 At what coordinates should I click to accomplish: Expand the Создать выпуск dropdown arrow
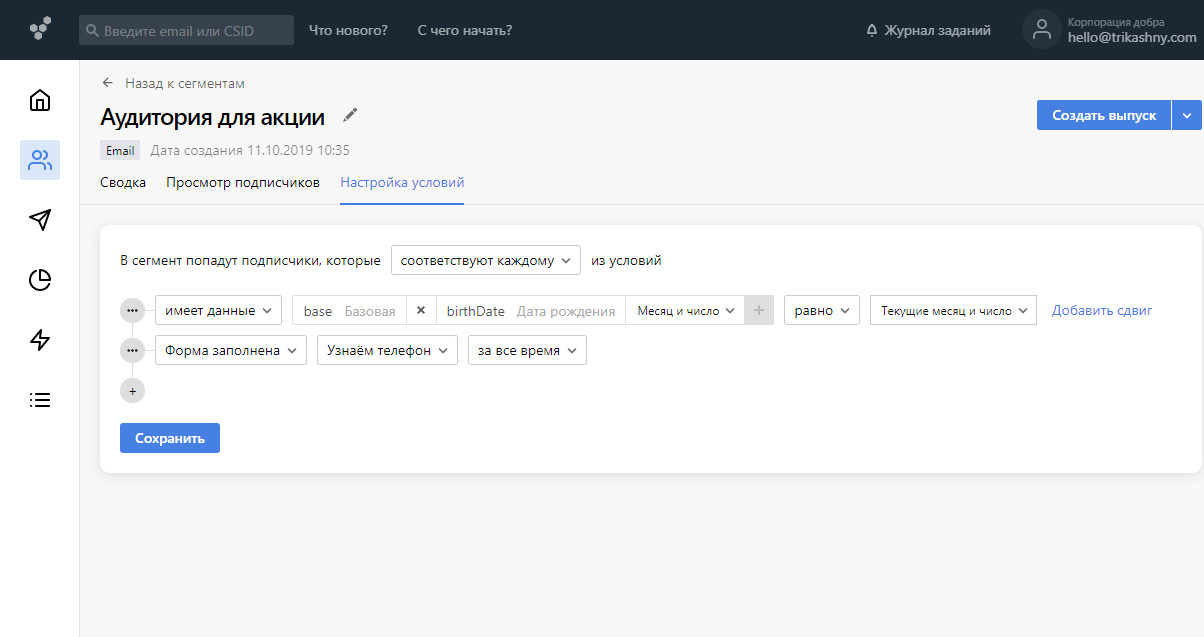point(1187,114)
